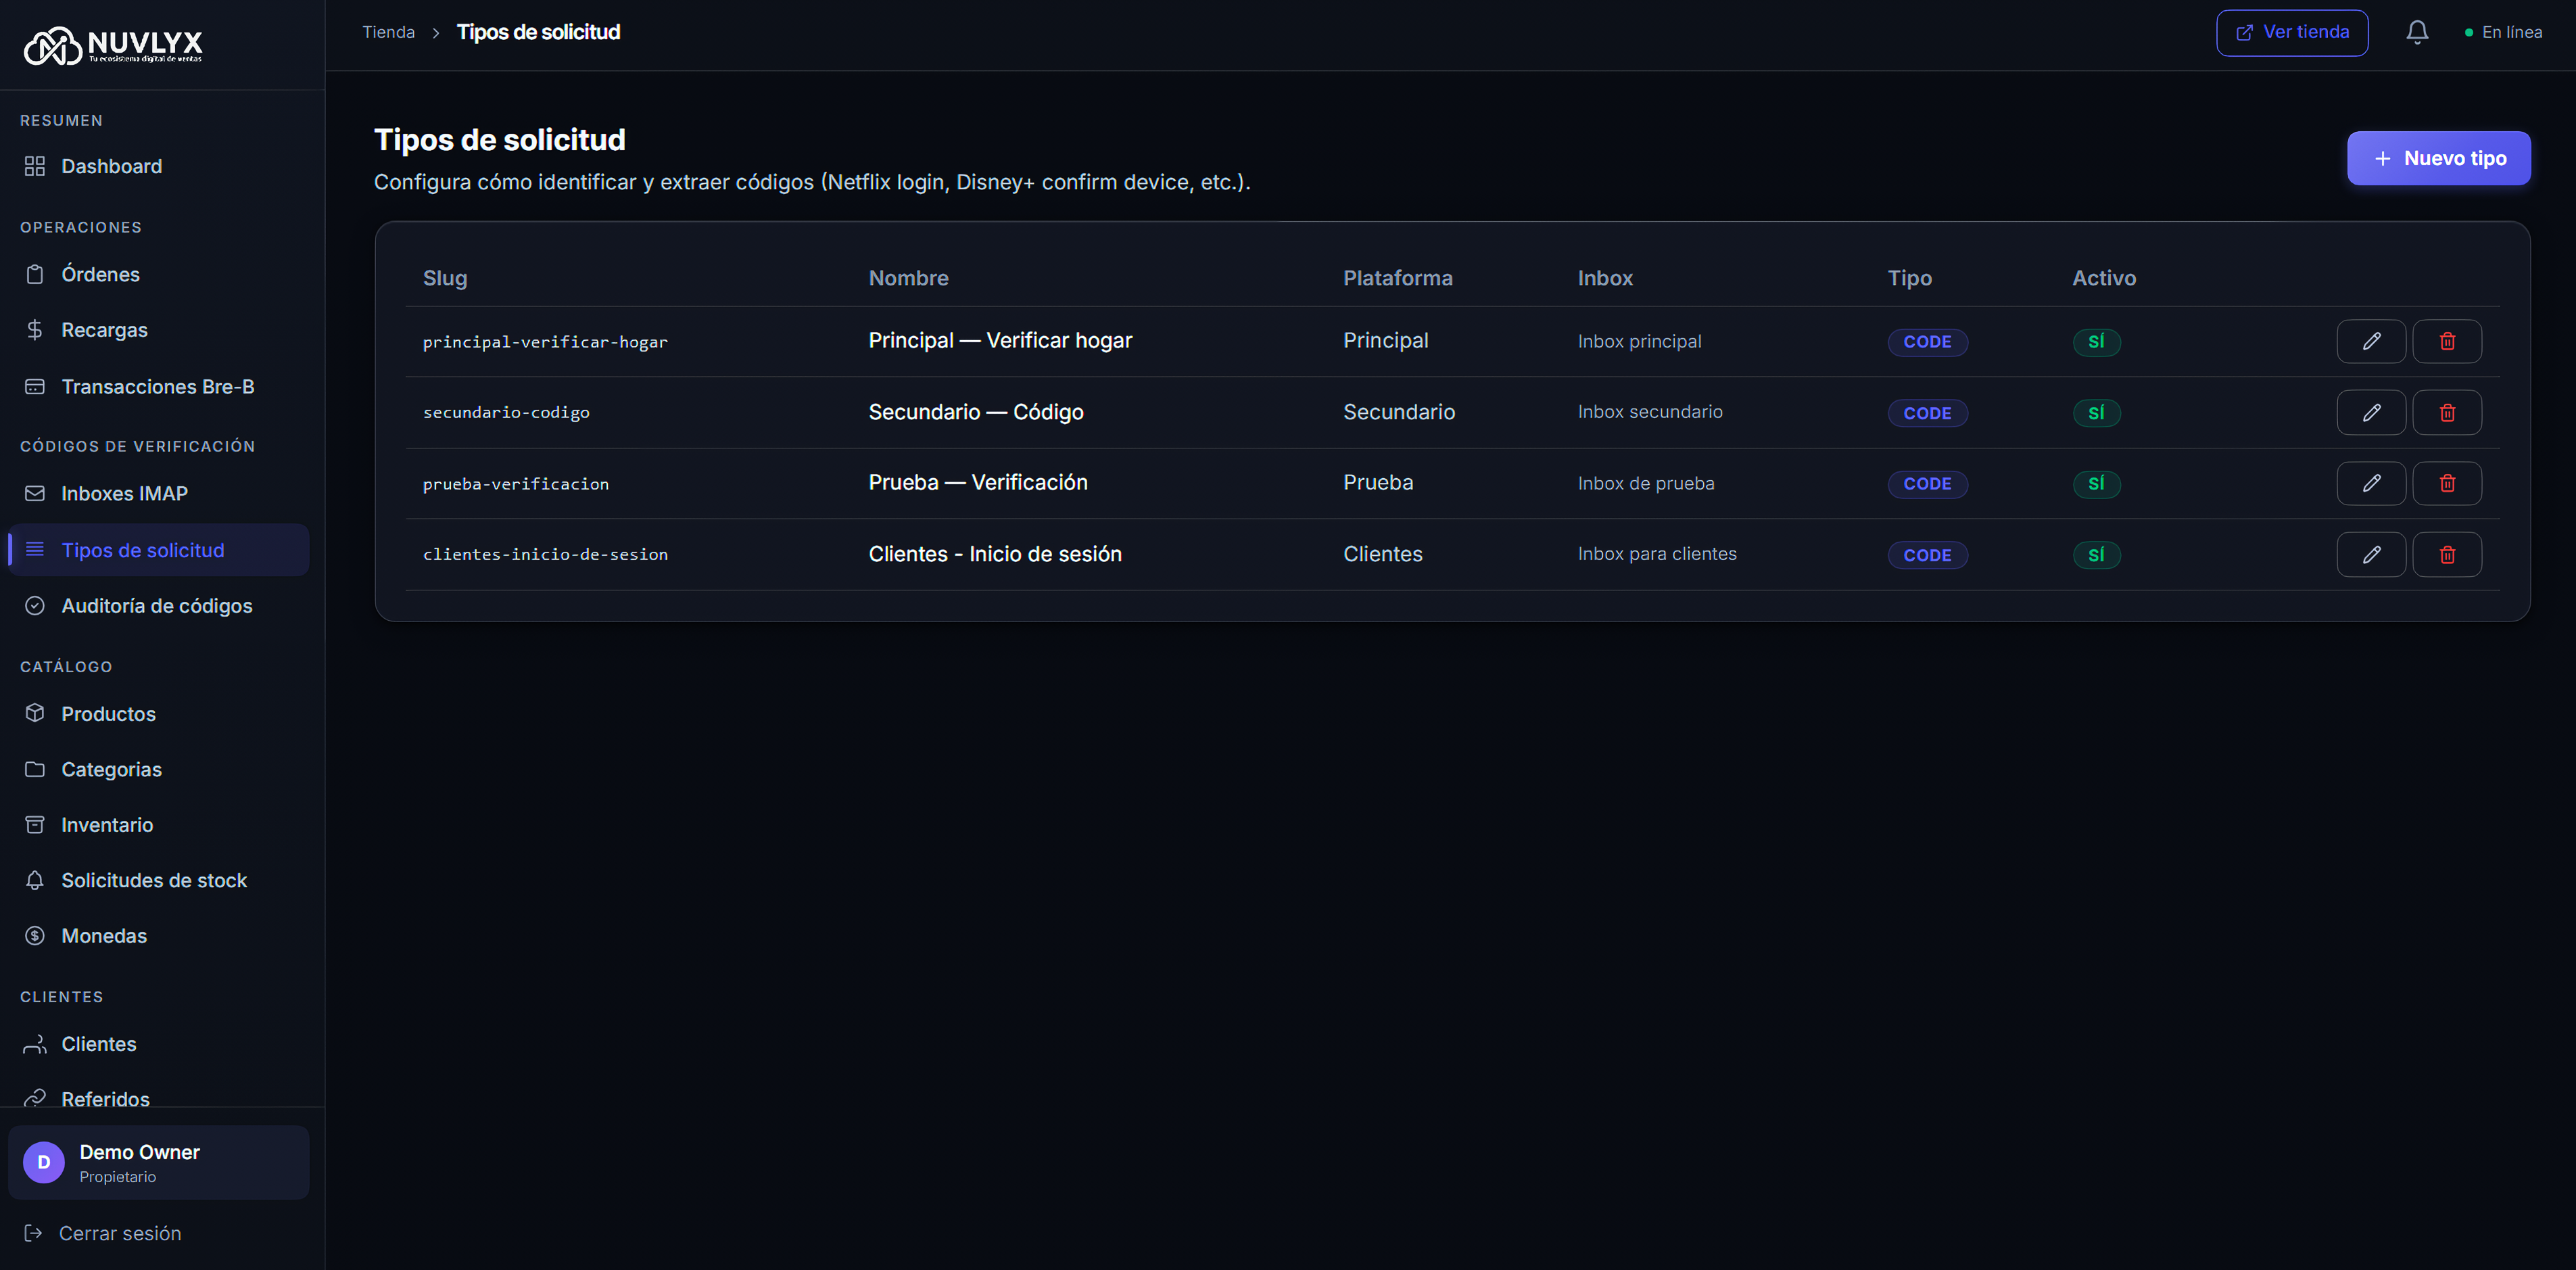Click the Nuvlyx logo in the sidebar

click(113, 45)
